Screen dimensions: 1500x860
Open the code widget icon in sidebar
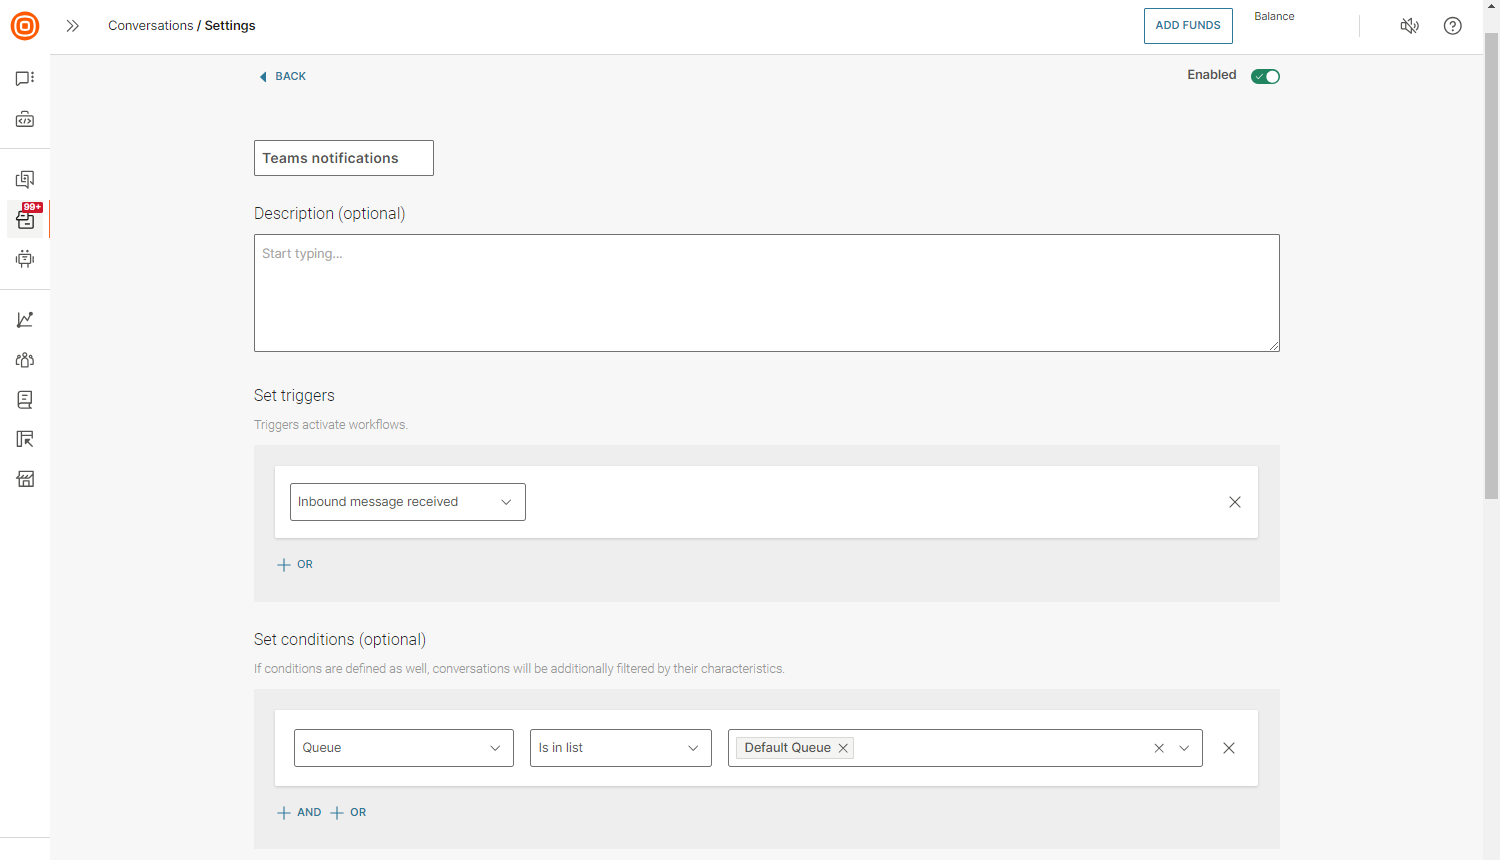point(24,119)
